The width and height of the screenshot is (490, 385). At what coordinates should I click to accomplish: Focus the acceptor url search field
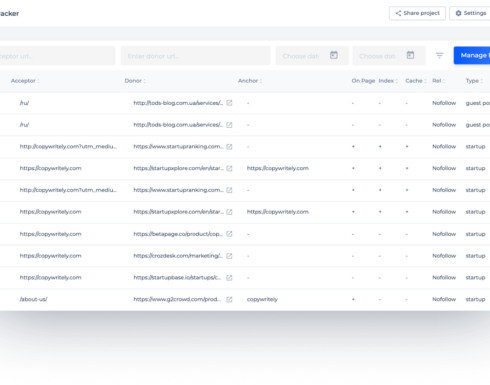coord(57,56)
